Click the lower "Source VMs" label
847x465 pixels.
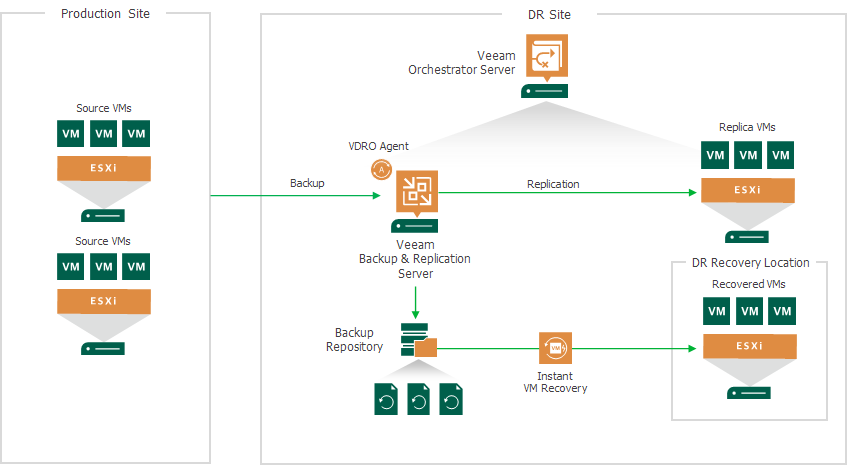click(103, 241)
